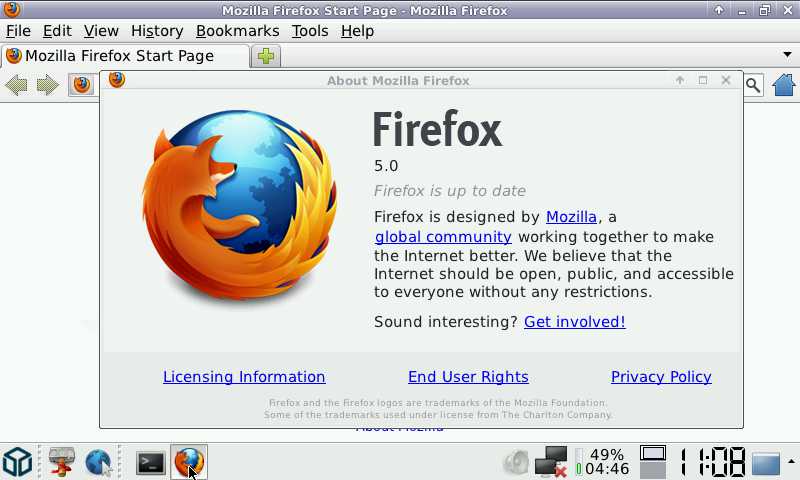The width and height of the screenshot is (800, 480).
Task: Maximize the About Mozilla Firefox dialog
Action: pyautogui.click(x=703, y=80)
